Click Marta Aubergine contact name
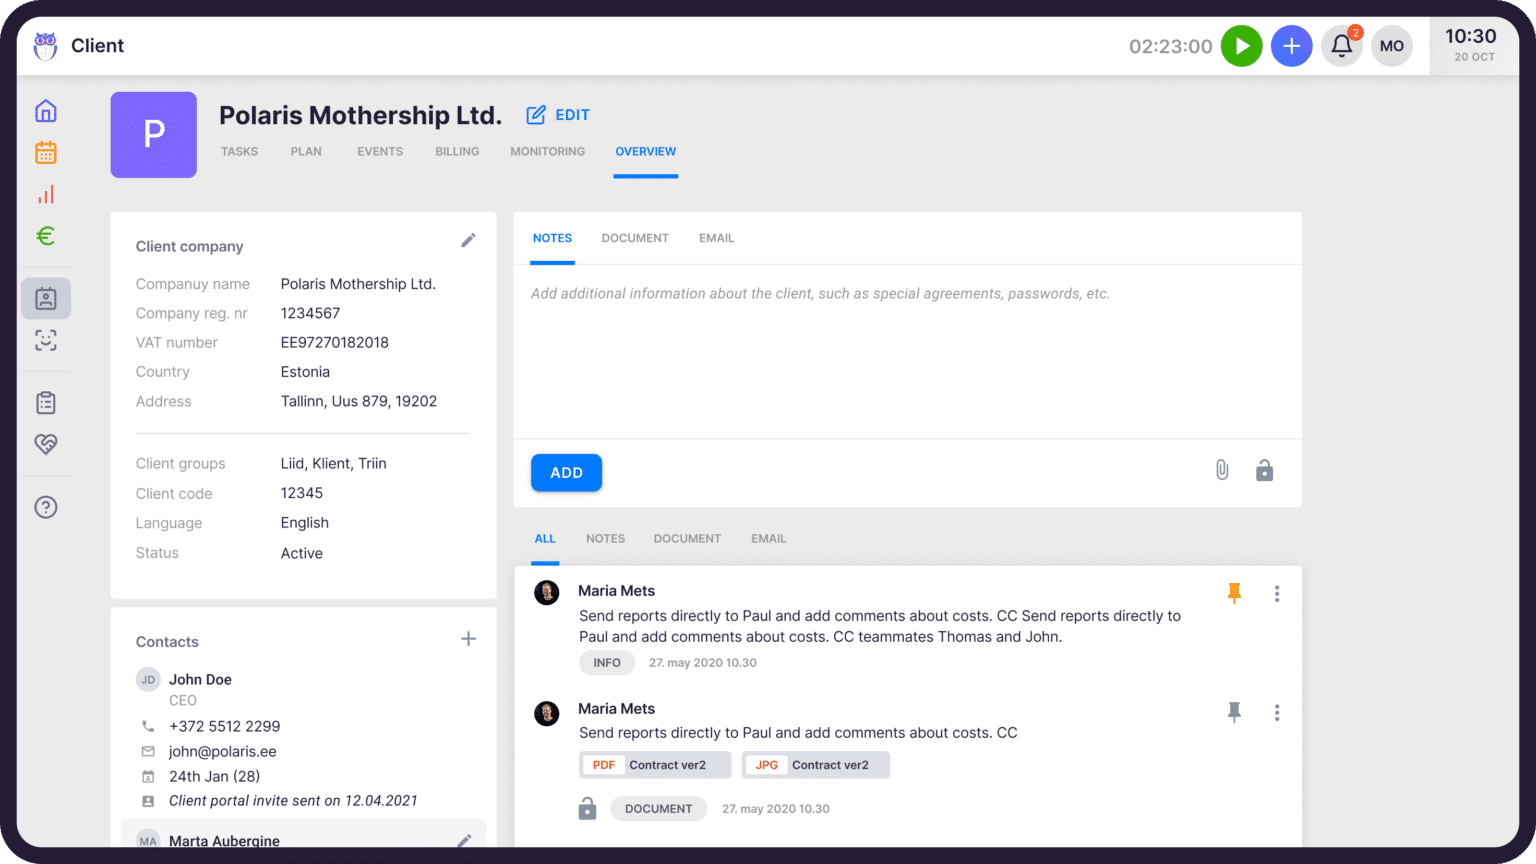This screenshot has height=864, width=1536. pos(224,840)
